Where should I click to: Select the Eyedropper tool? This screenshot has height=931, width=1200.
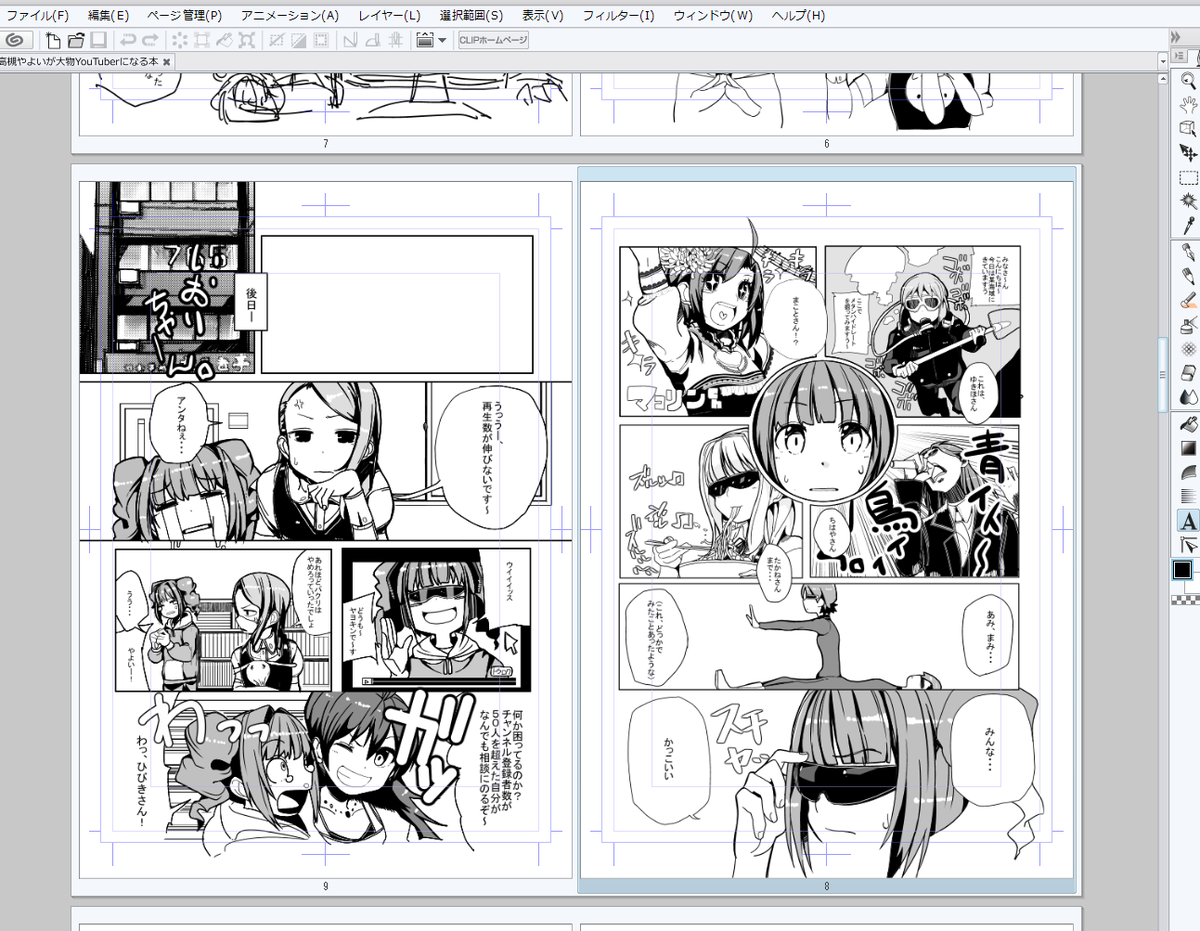(x=1188, y=226)
